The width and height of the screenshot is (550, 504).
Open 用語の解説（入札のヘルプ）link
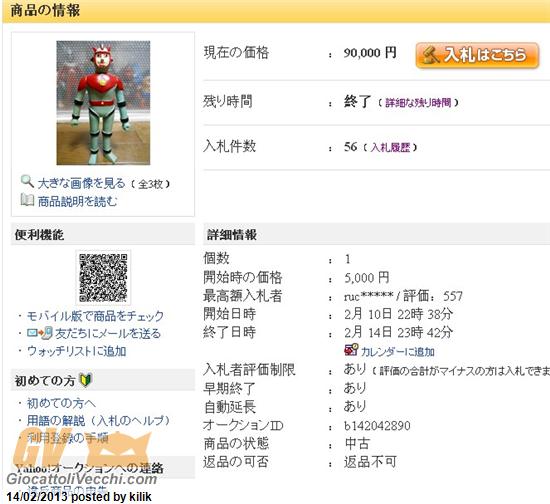[x=98, y=421]
